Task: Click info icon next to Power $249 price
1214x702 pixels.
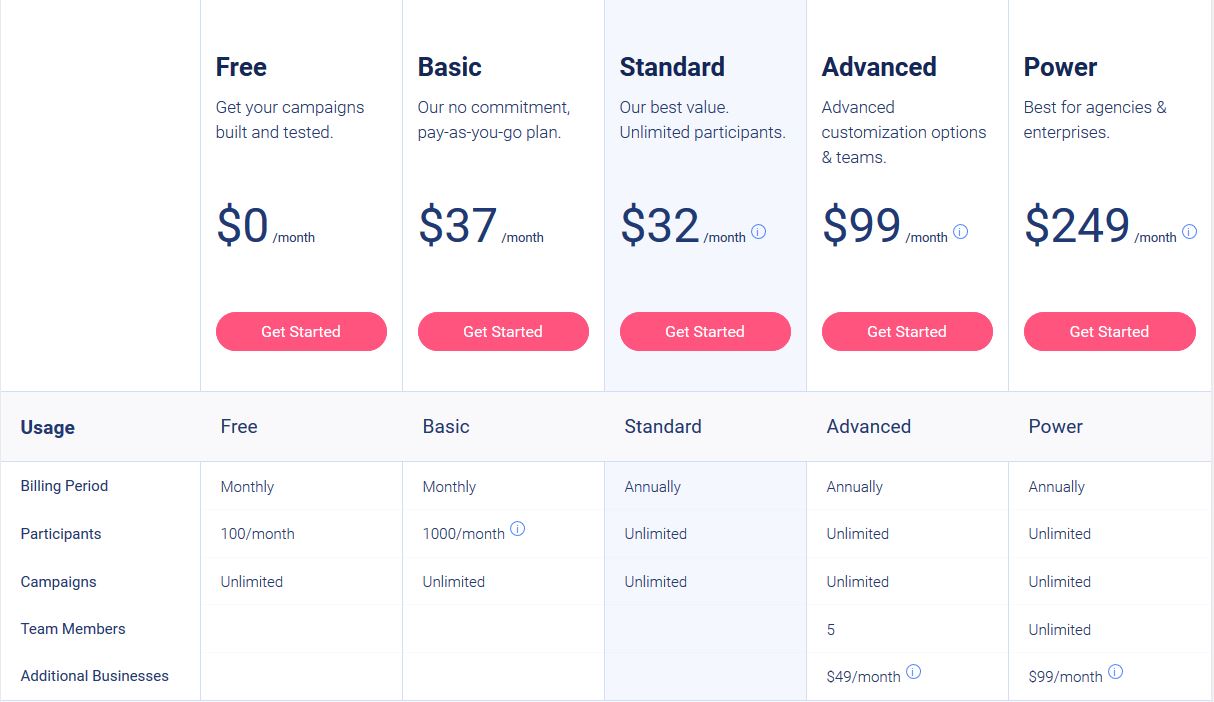Action: click(1189, 232)
